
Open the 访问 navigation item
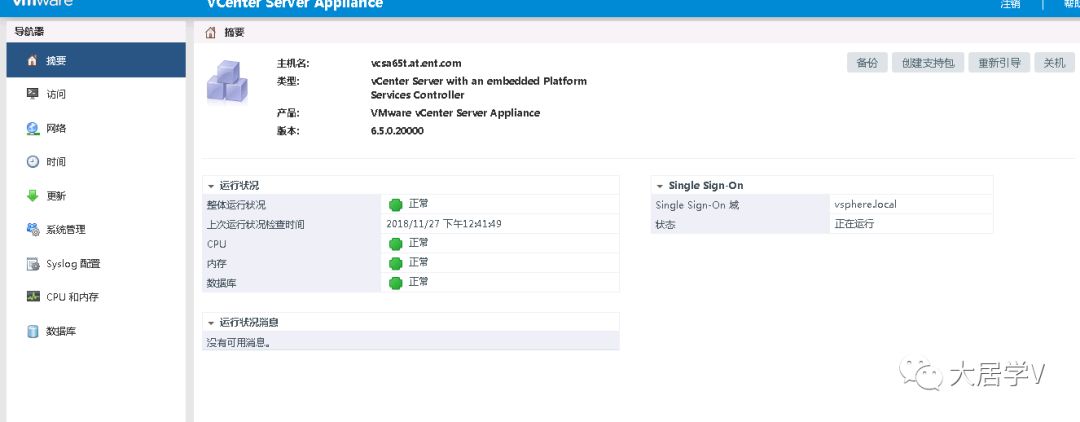[x=96, y=94]
